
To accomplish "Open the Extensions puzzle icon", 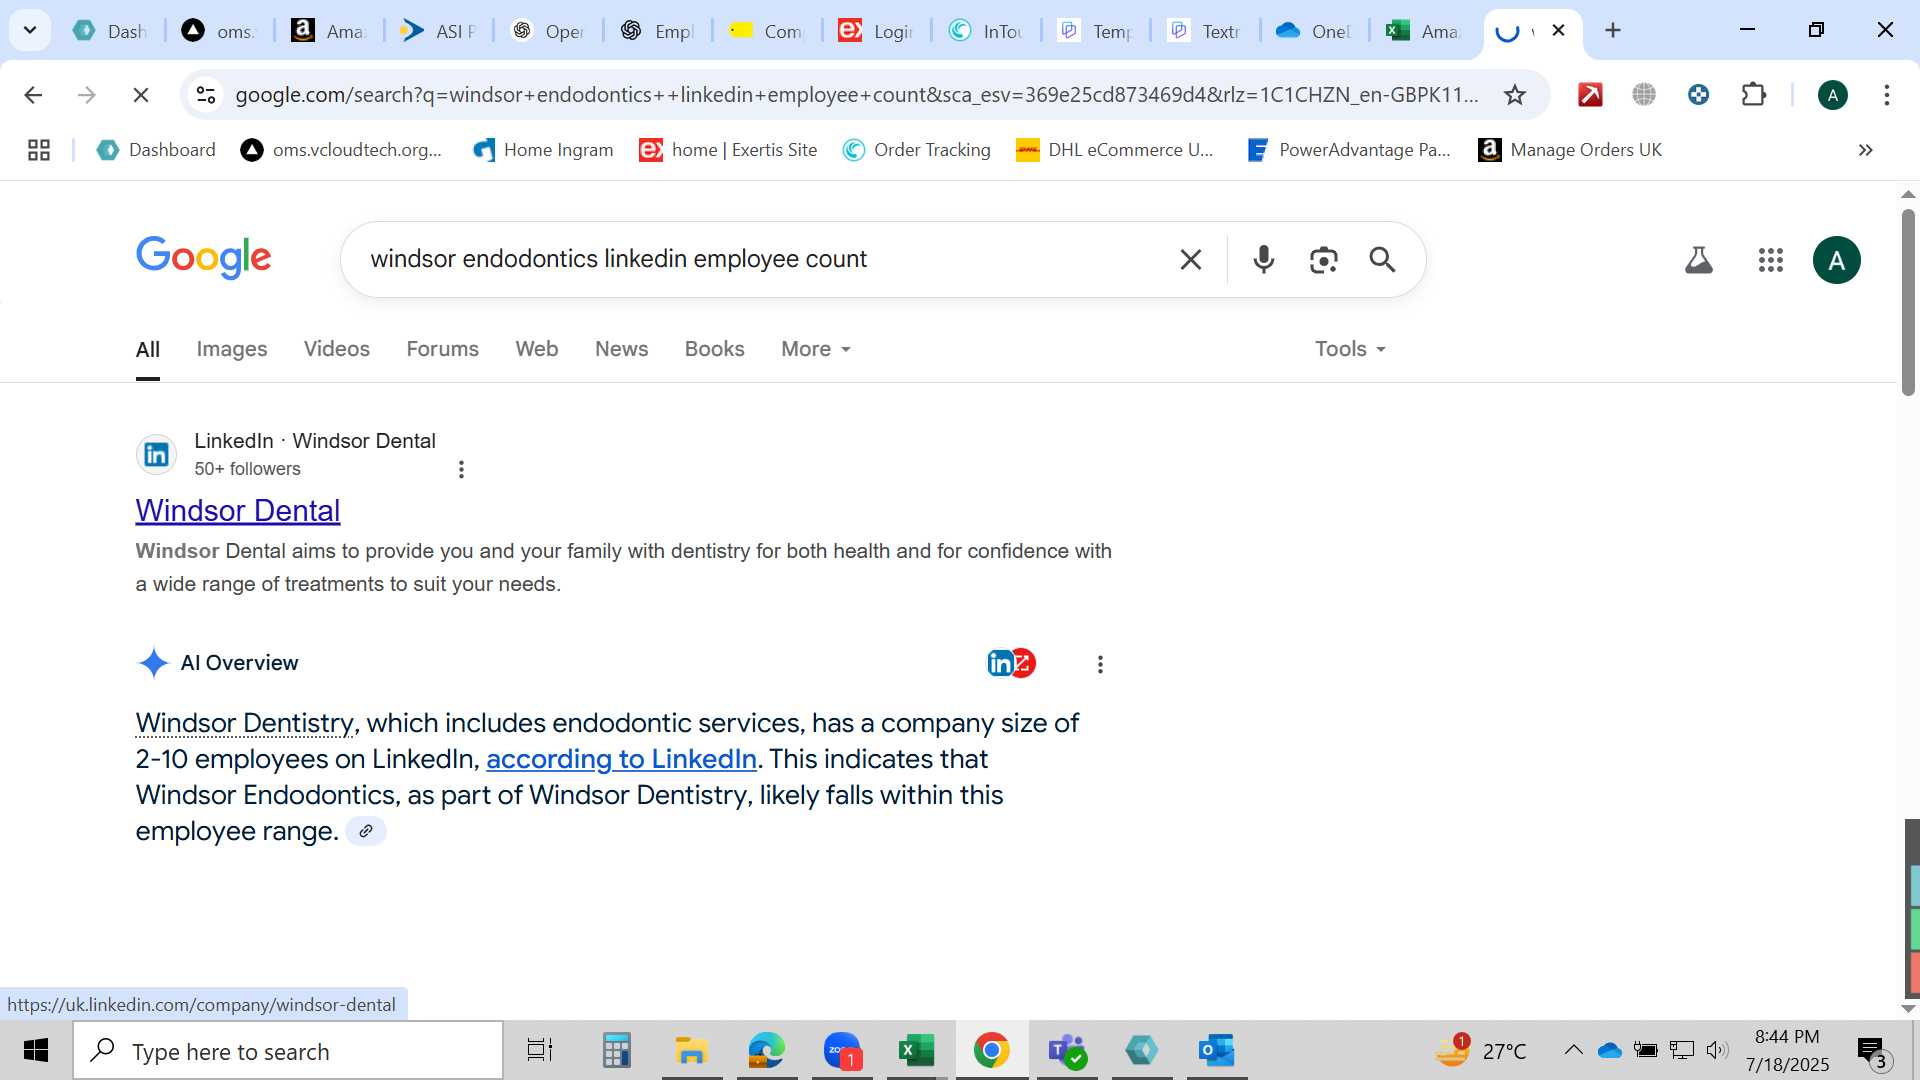I will coord(1753,95).
